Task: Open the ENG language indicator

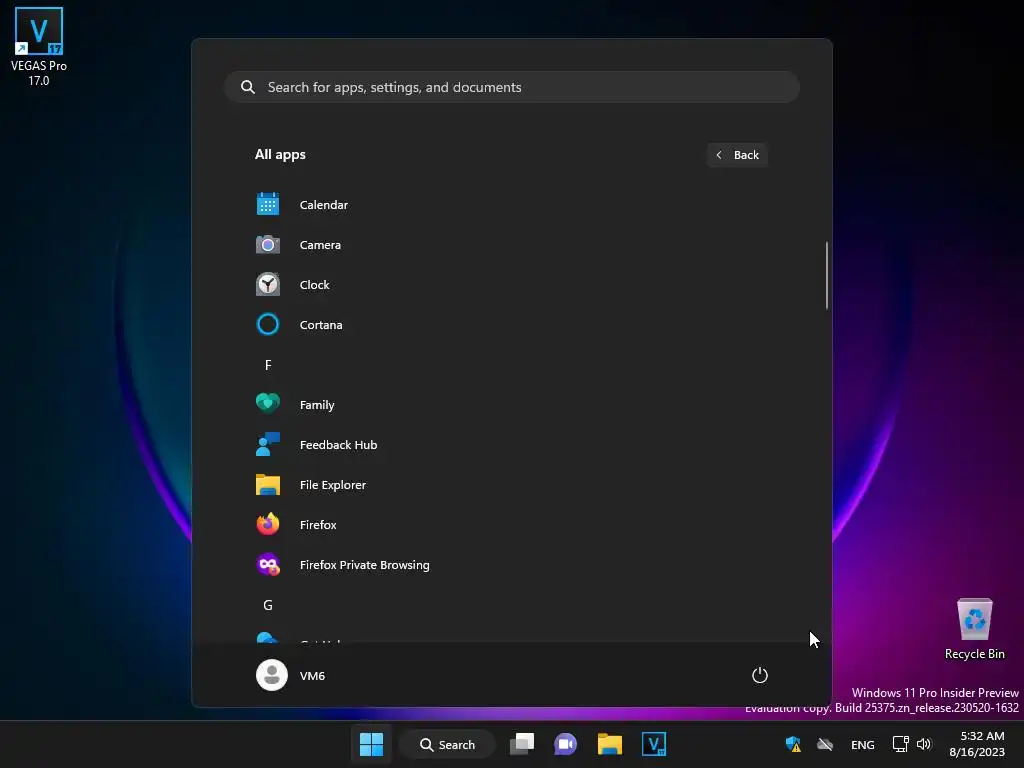Action: coord(863,744)
